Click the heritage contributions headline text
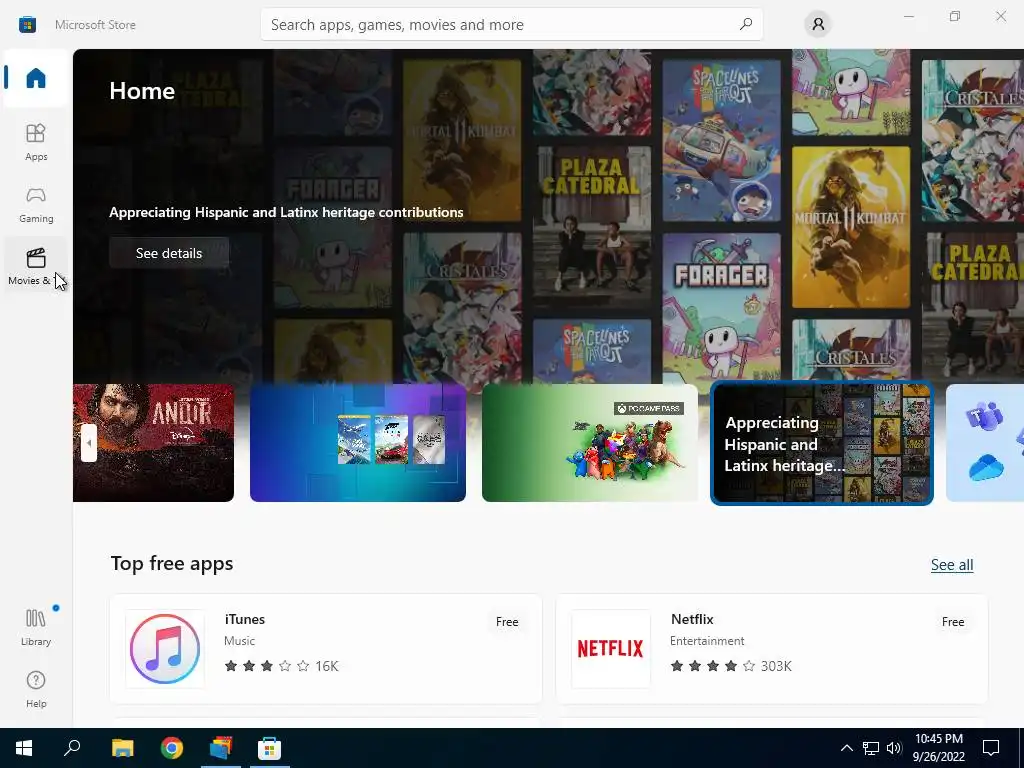The height and width of the screenshot is (768, 1024). coord(286,212)
